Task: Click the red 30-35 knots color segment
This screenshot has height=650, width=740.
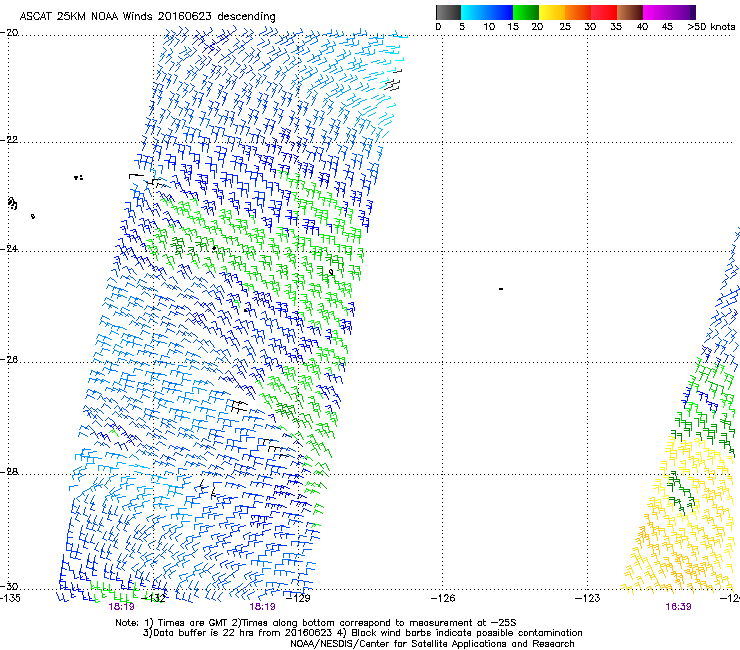Action: click(x=604, y=12)
